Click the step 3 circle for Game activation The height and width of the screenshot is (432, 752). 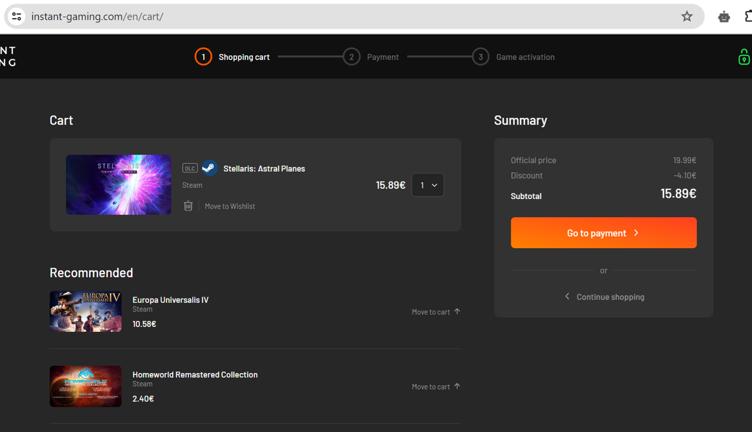[480, 57]
